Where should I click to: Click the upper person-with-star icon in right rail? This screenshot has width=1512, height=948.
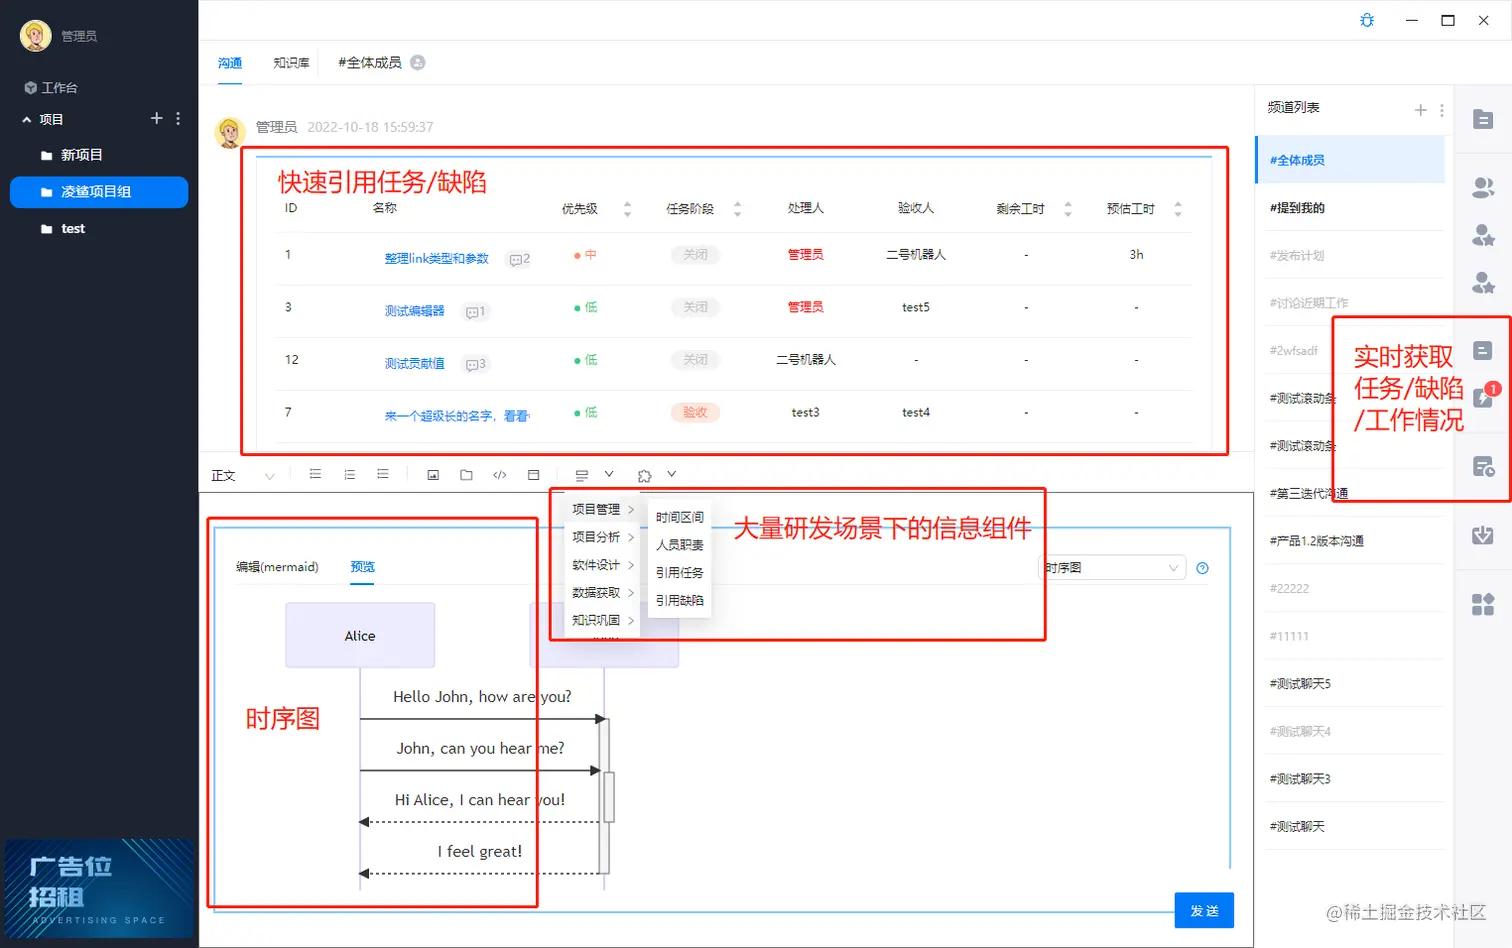tap(1483, 235)
